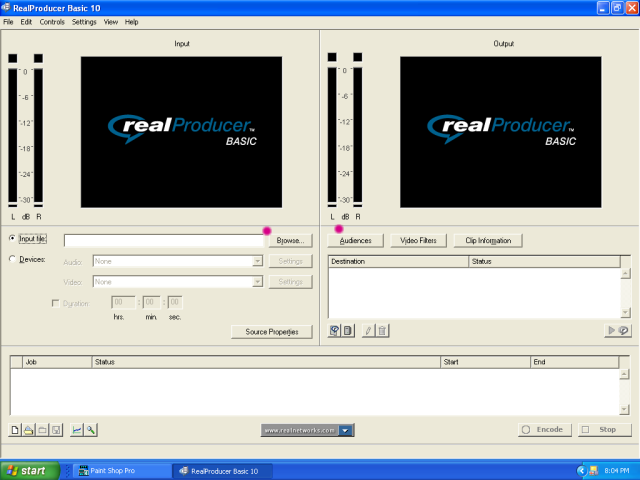Click destination list scroll down arrow
Screen dimensions: 640x480
tap(625, 313)
